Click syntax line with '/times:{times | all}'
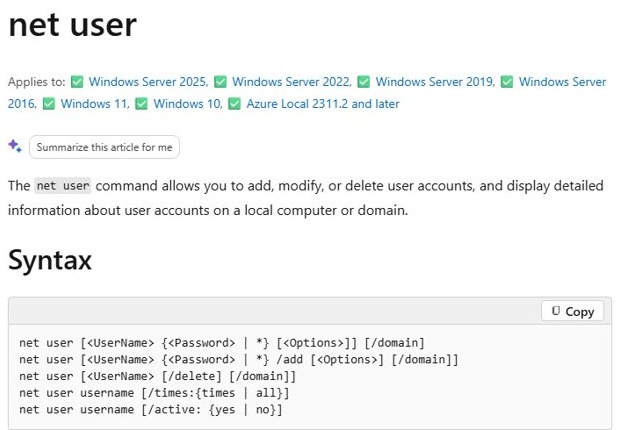The image size is (620, 430). coord(154,393)
